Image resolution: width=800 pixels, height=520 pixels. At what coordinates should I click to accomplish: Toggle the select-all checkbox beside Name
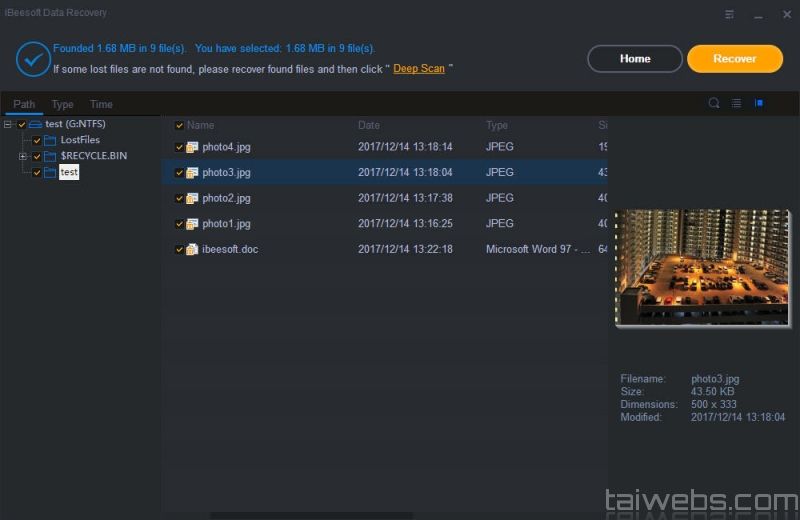pyautogui.click(x=179, y=126)
